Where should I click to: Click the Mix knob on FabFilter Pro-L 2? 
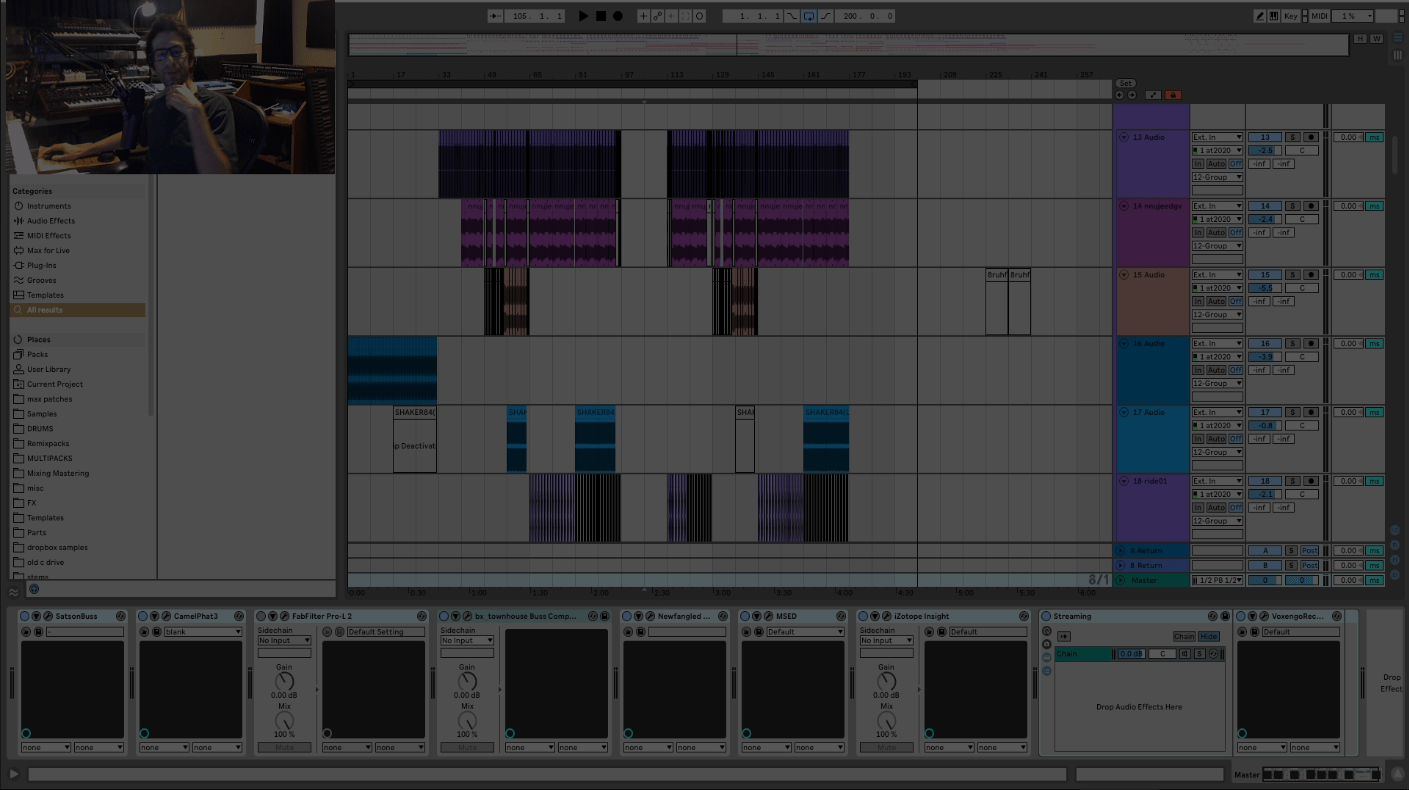pyautogui.click(x=285, y=721)
